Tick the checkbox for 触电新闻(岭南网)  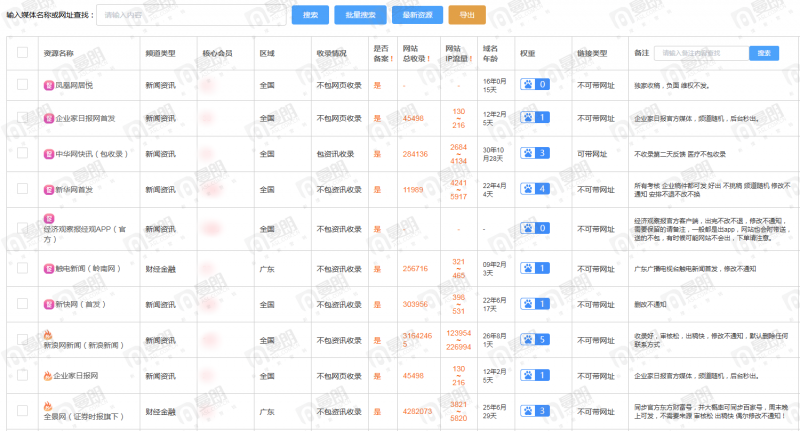pos(22,268)
